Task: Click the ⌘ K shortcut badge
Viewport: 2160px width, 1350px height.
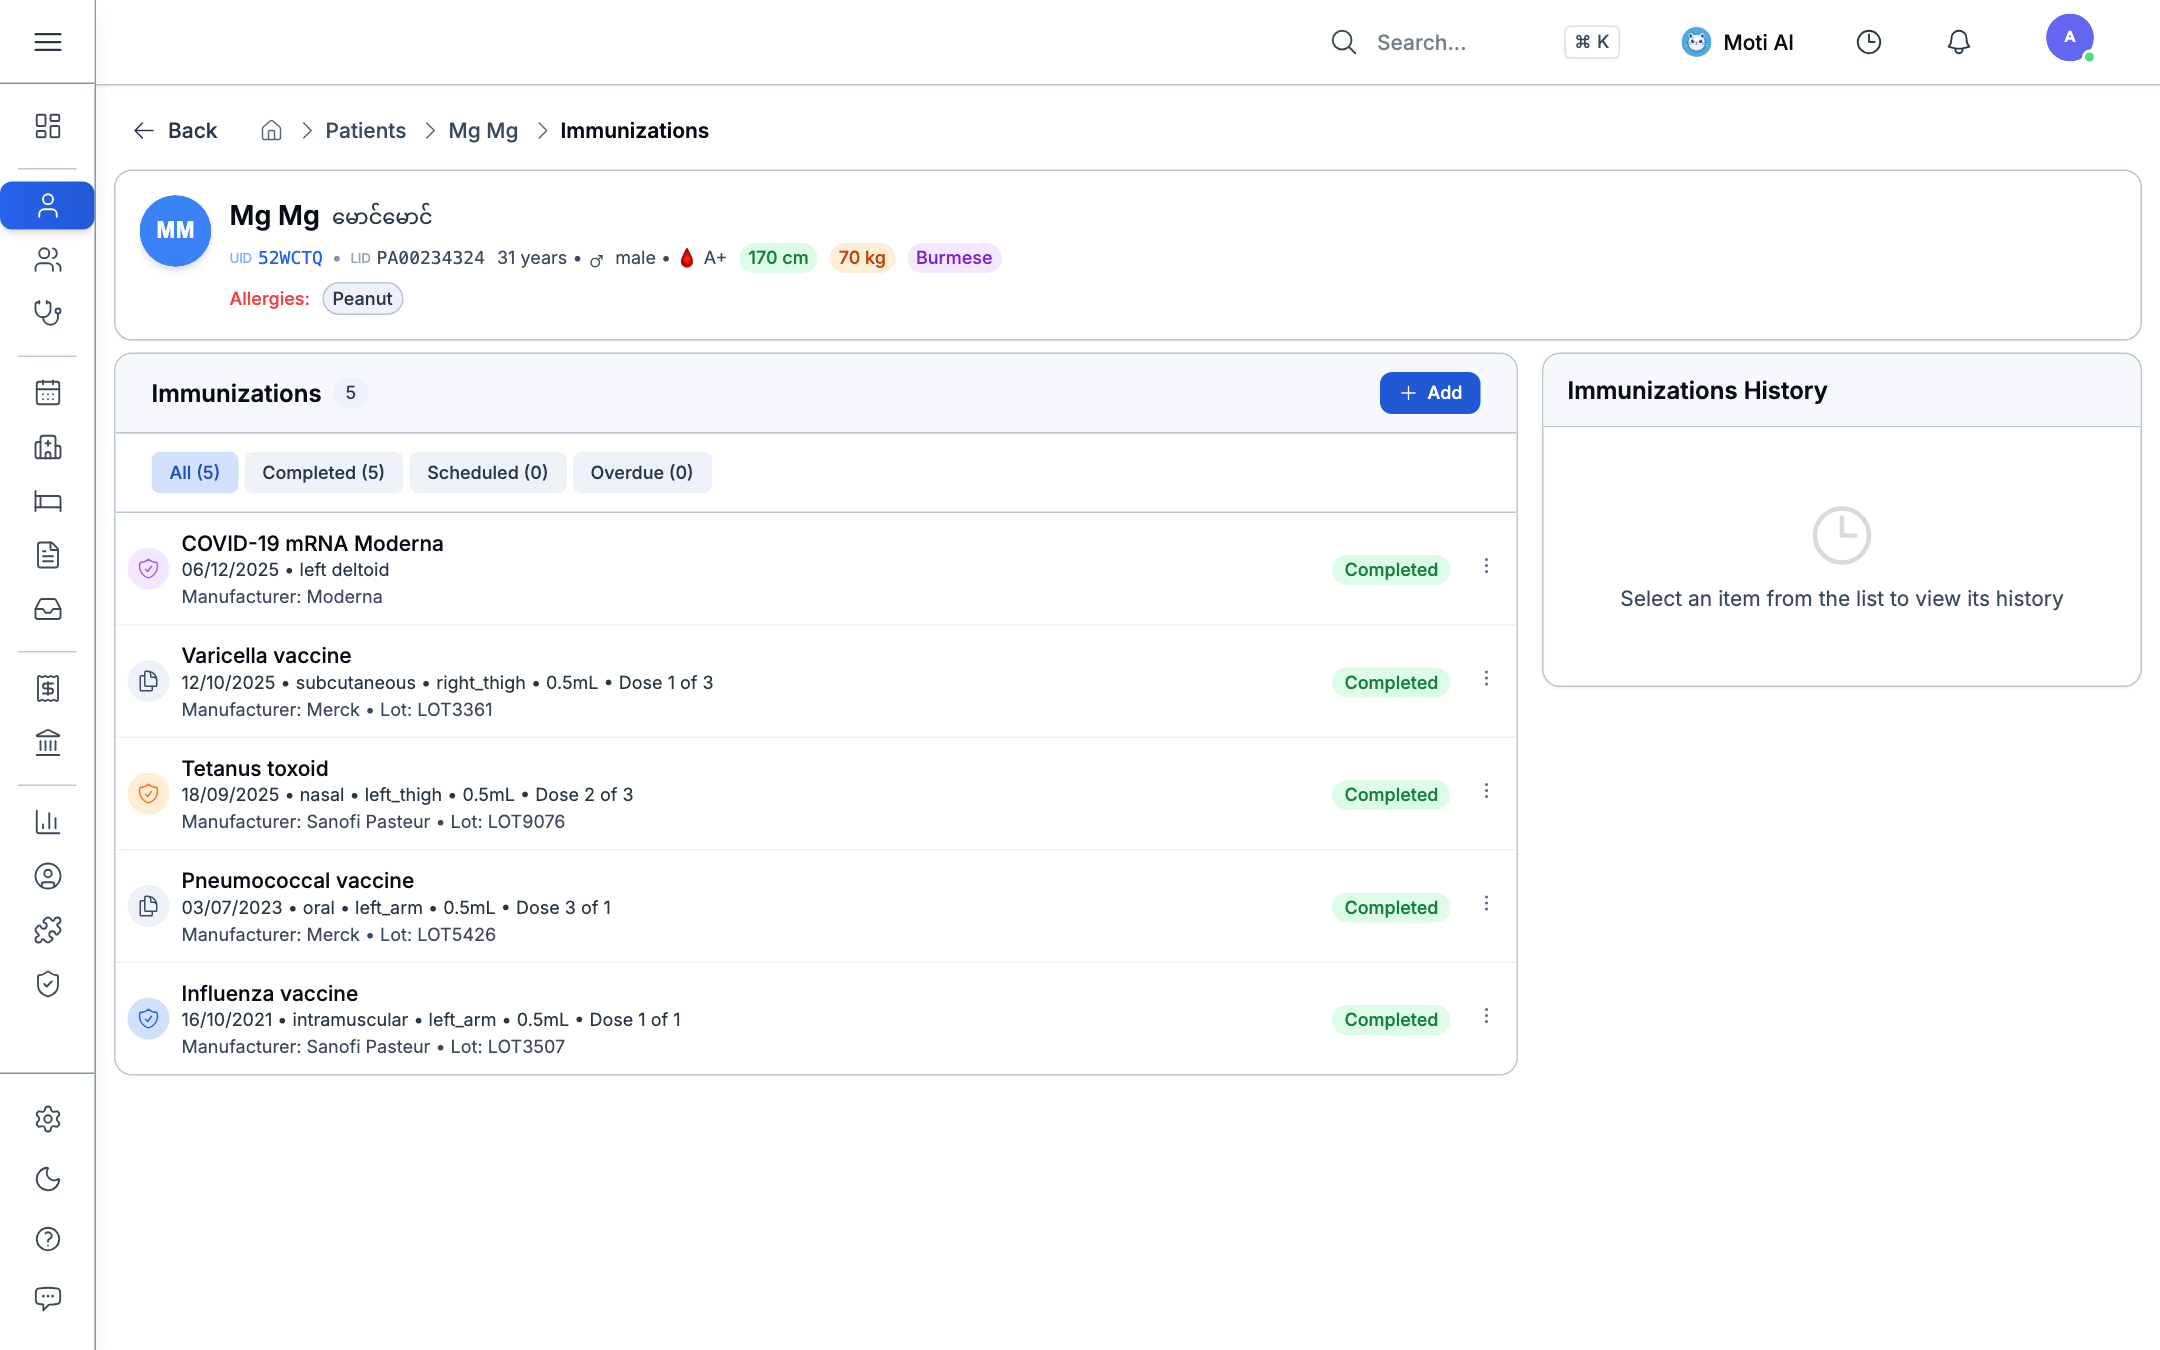Action: [1592, 42]
